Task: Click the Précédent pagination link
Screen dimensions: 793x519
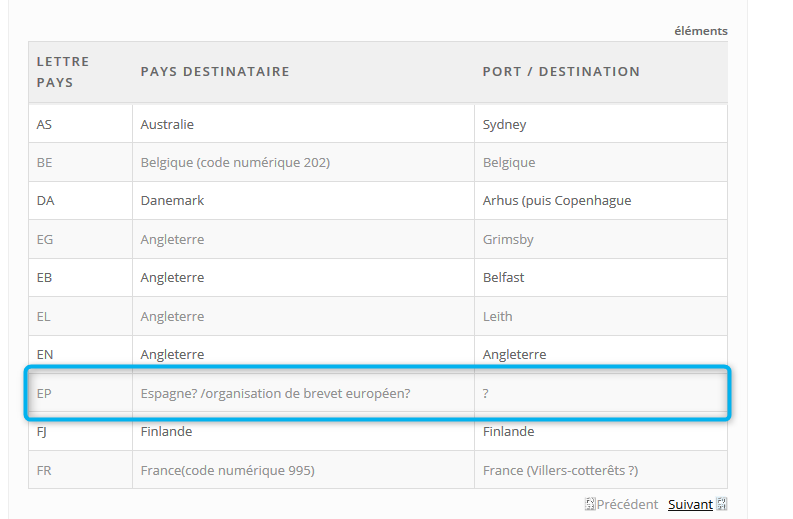Action: tap(627, 505)
